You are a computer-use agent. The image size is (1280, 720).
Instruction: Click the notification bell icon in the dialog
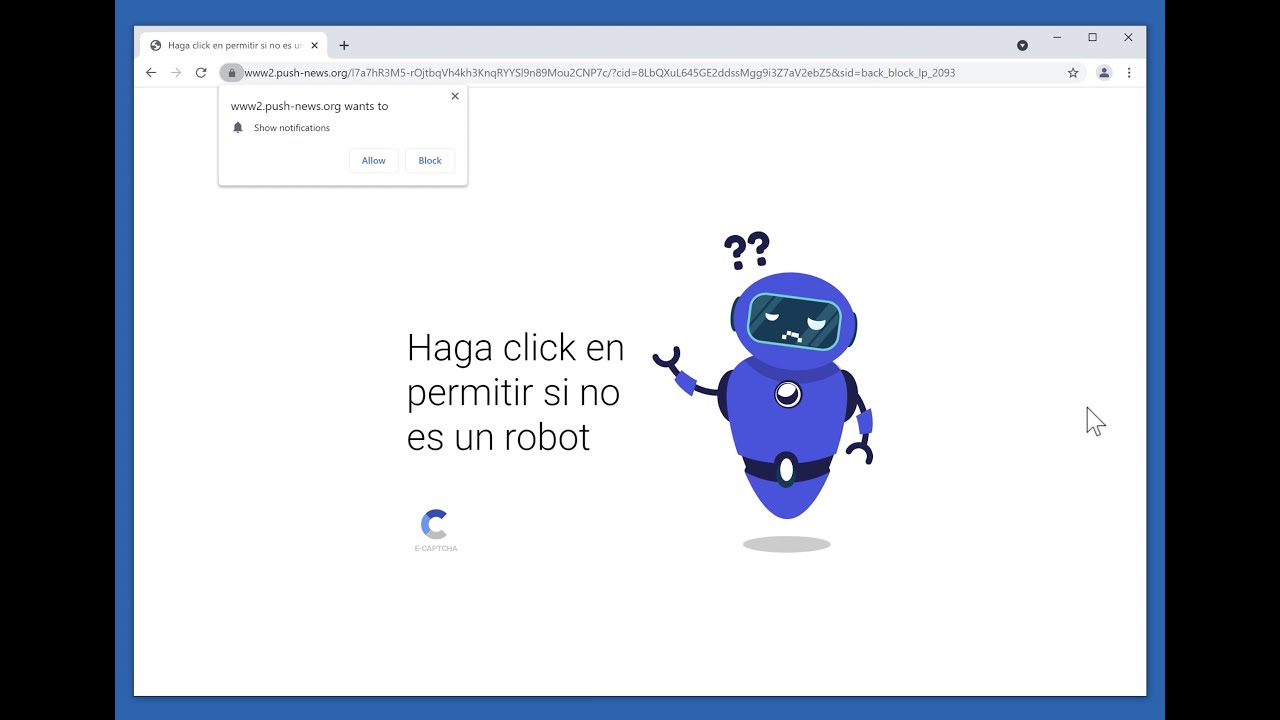click(x=238, y=127)
